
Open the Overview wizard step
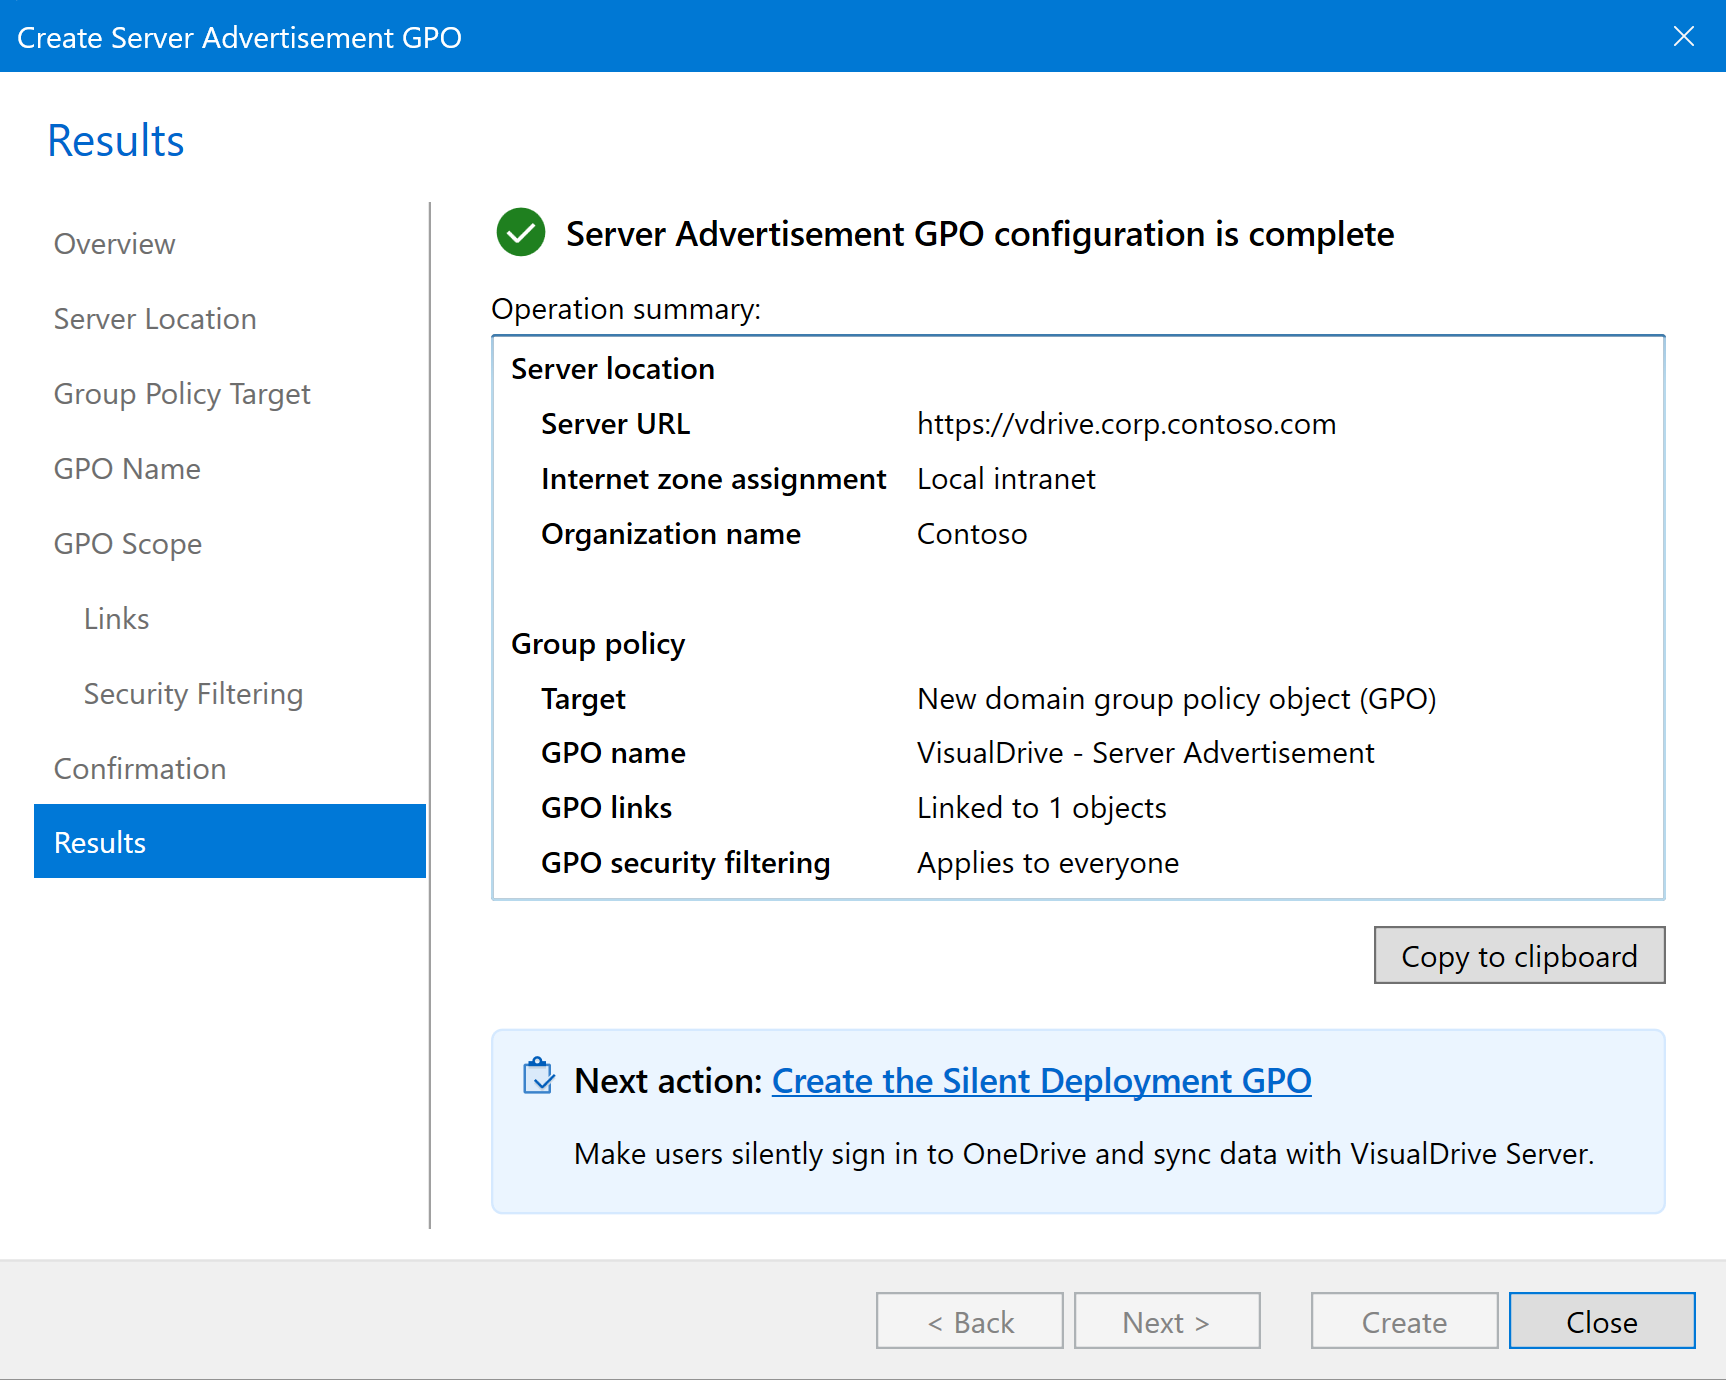[x=114, y=244]
